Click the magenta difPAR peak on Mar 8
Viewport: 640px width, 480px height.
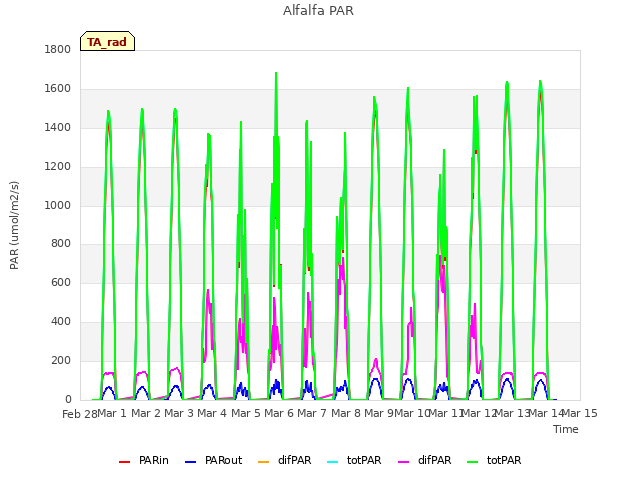pyautogui.click(x=343, y=258)
